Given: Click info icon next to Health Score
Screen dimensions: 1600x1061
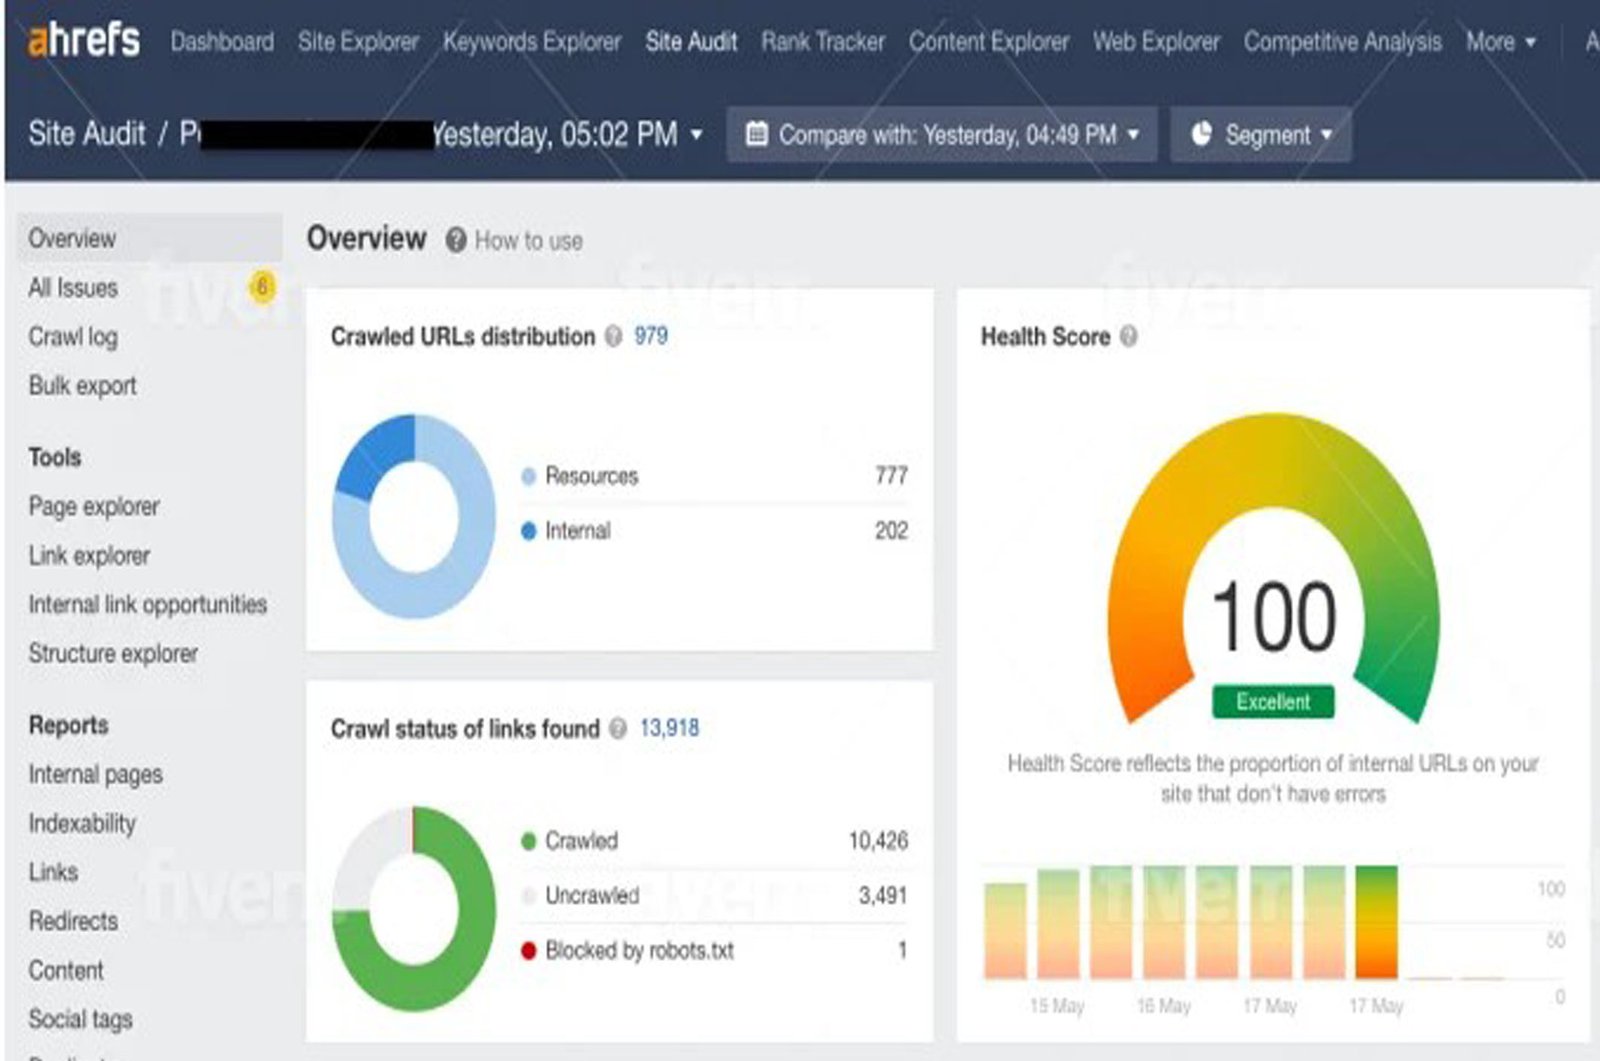Looking at the screenshot, I should pos(1129,337).
